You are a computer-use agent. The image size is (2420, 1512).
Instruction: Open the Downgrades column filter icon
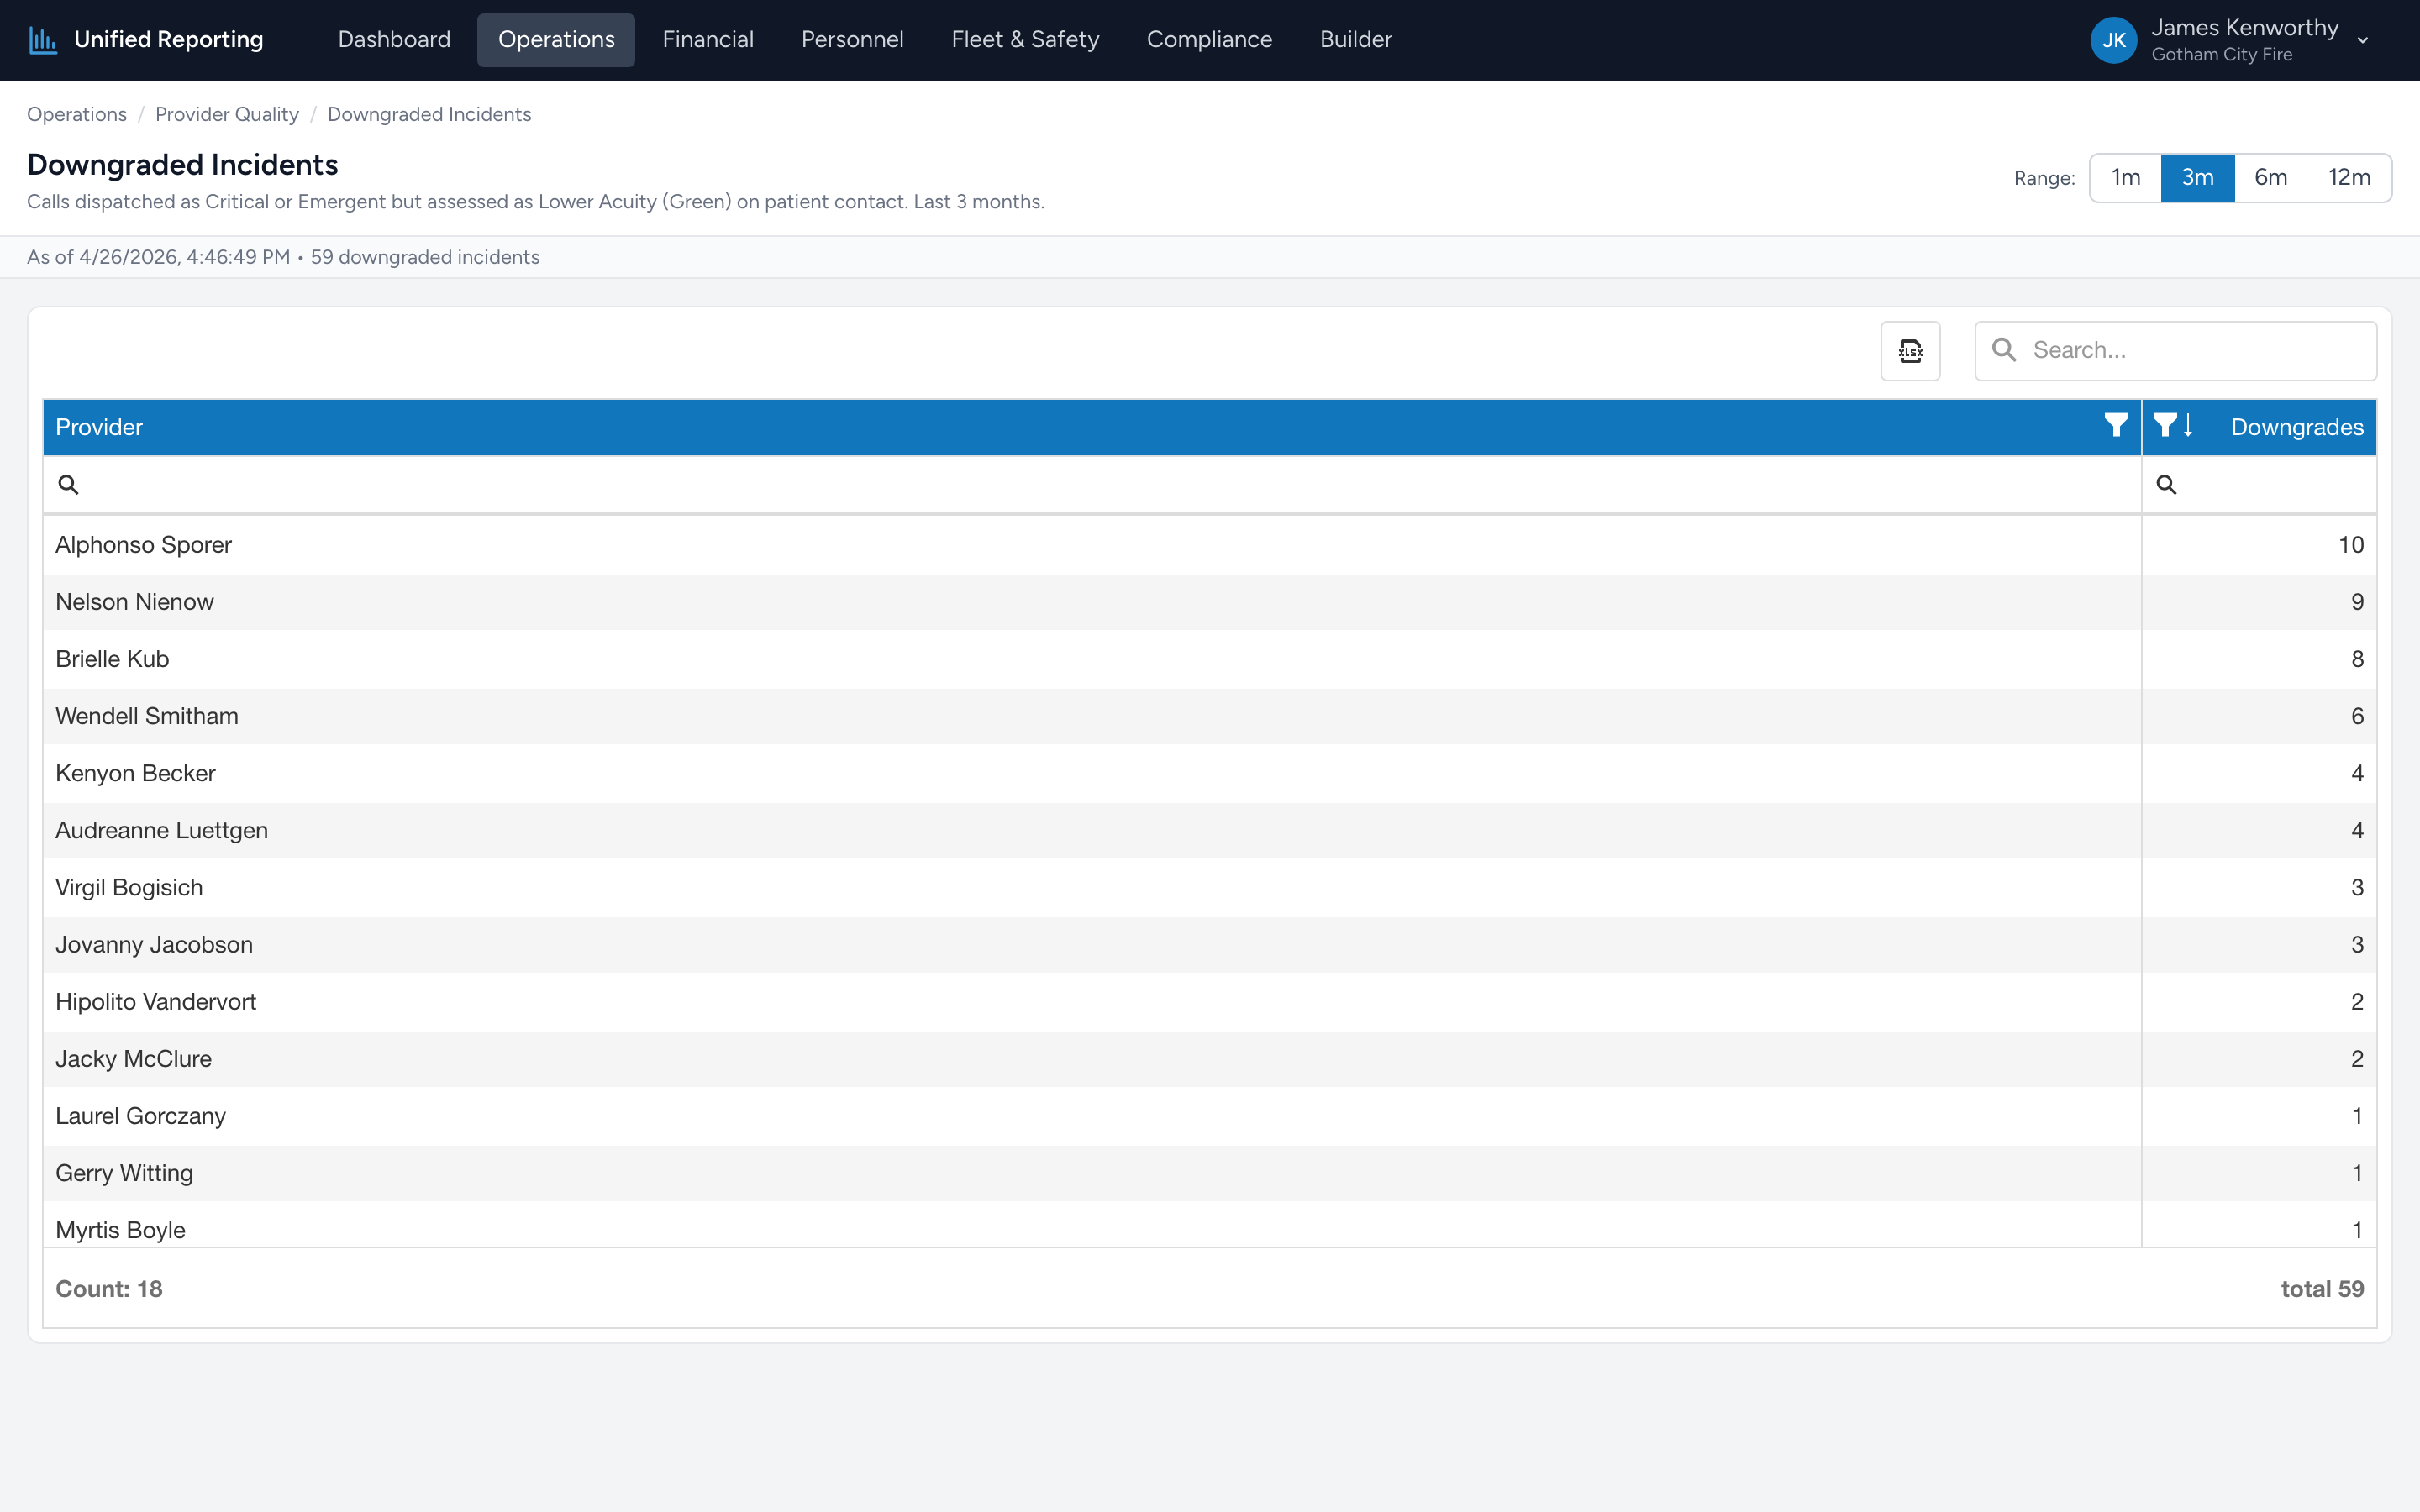click(x=2164, y=426)
